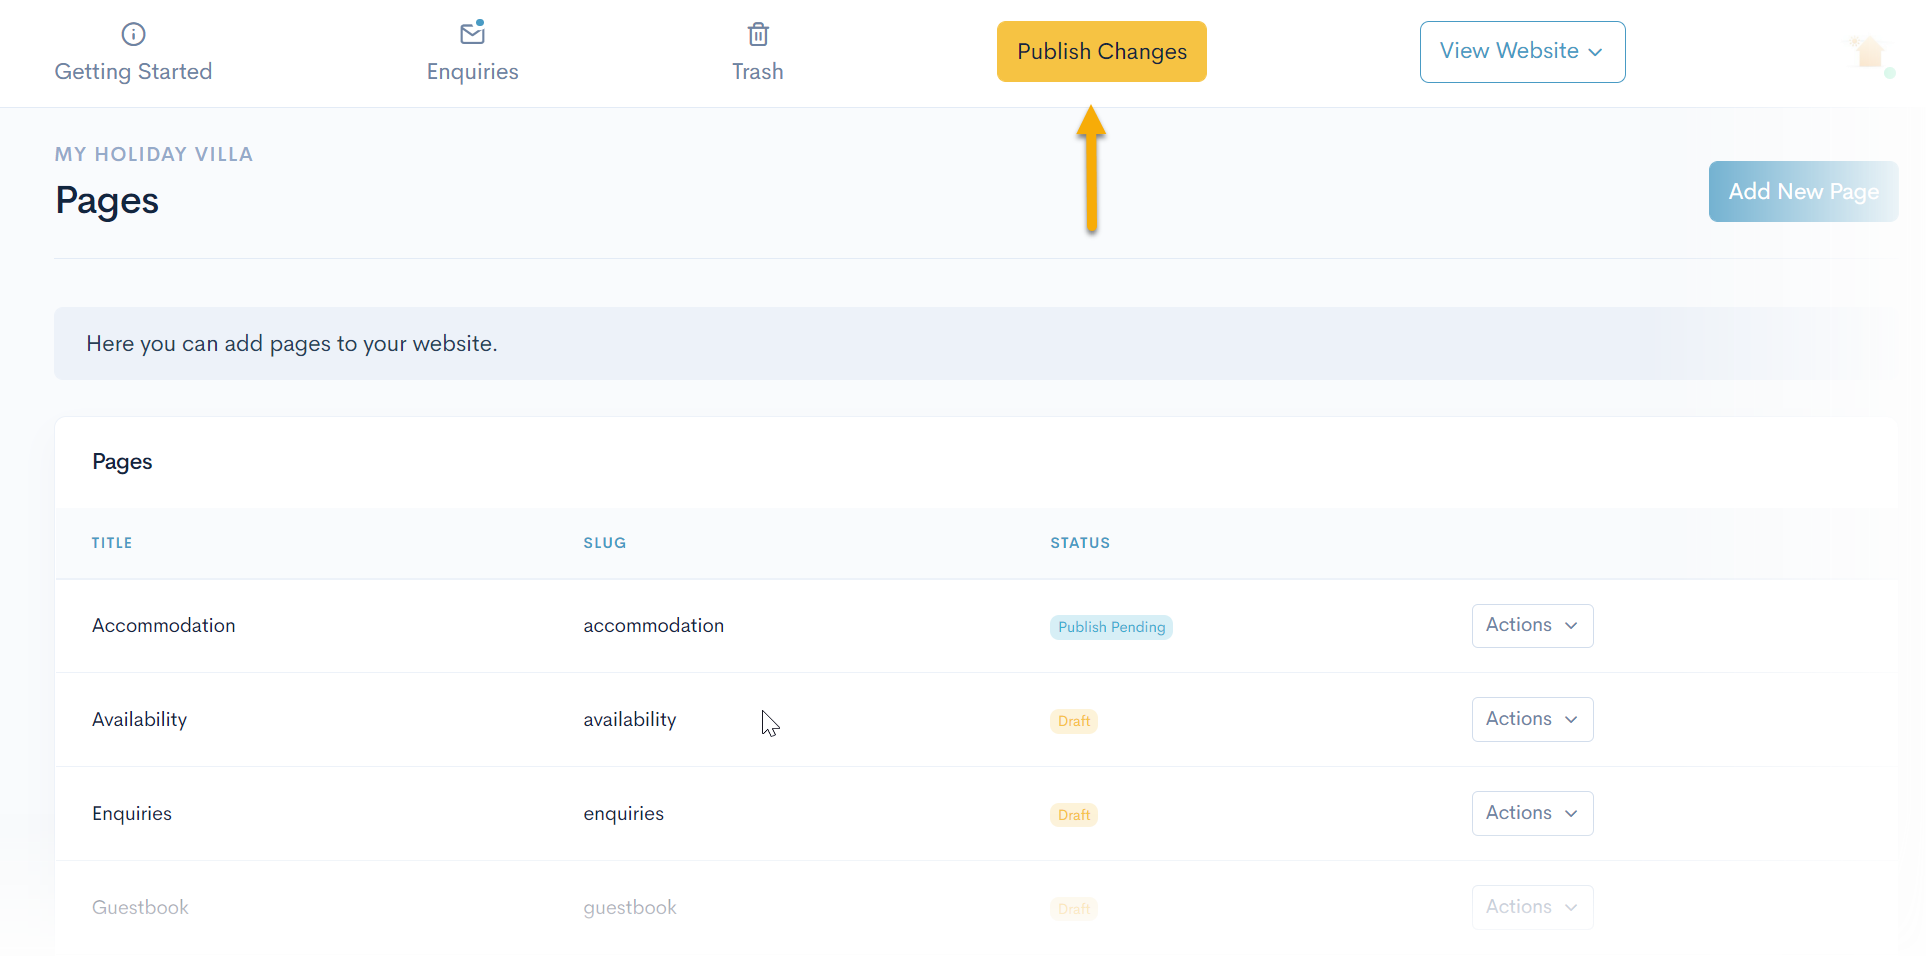Image resolution: width=1927 pixels, height=957 pixels.
Task: Open Actions dropdown for Guestbook page
Action: coord(1531,908)
